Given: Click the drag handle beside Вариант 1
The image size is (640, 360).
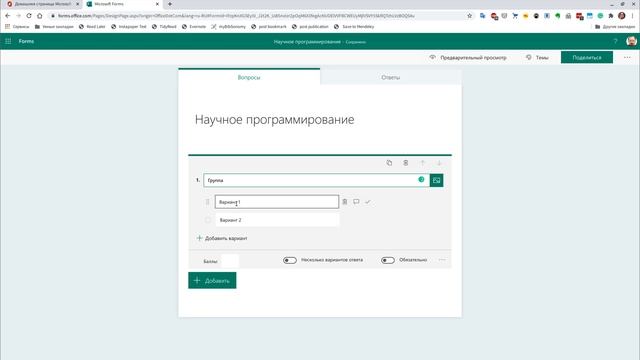Looking at the screenshot, I should tap(207, 202).
